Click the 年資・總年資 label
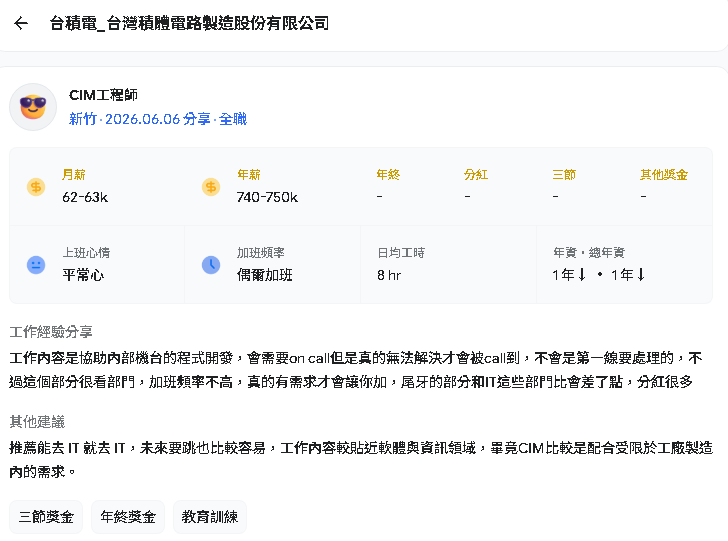 pyautogui.click(x=589, y=253)
